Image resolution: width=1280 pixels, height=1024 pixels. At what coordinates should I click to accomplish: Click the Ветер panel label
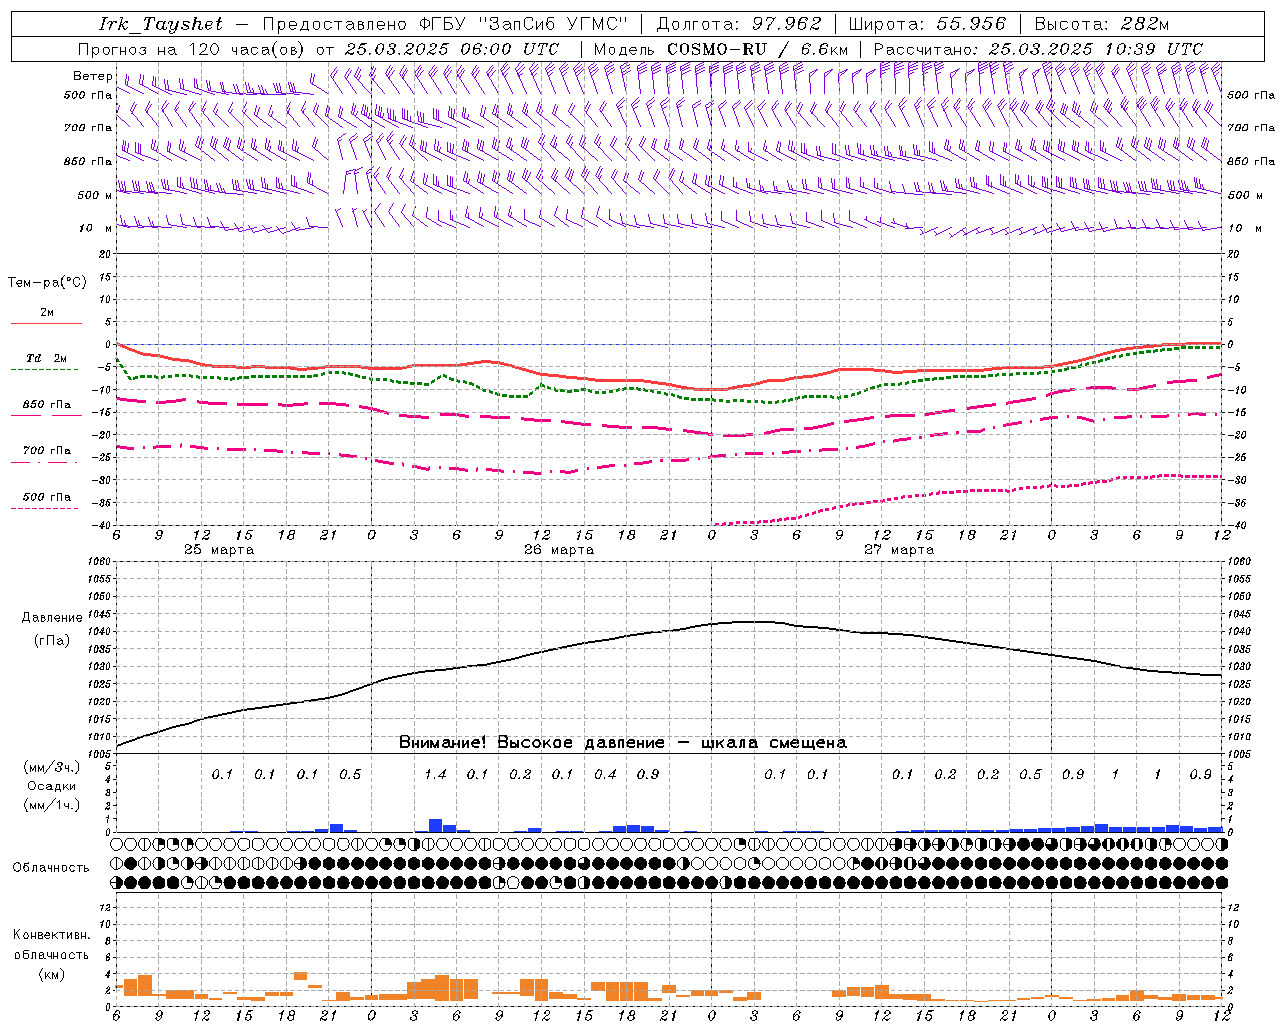pyautogui.click(x=93, y=76)
